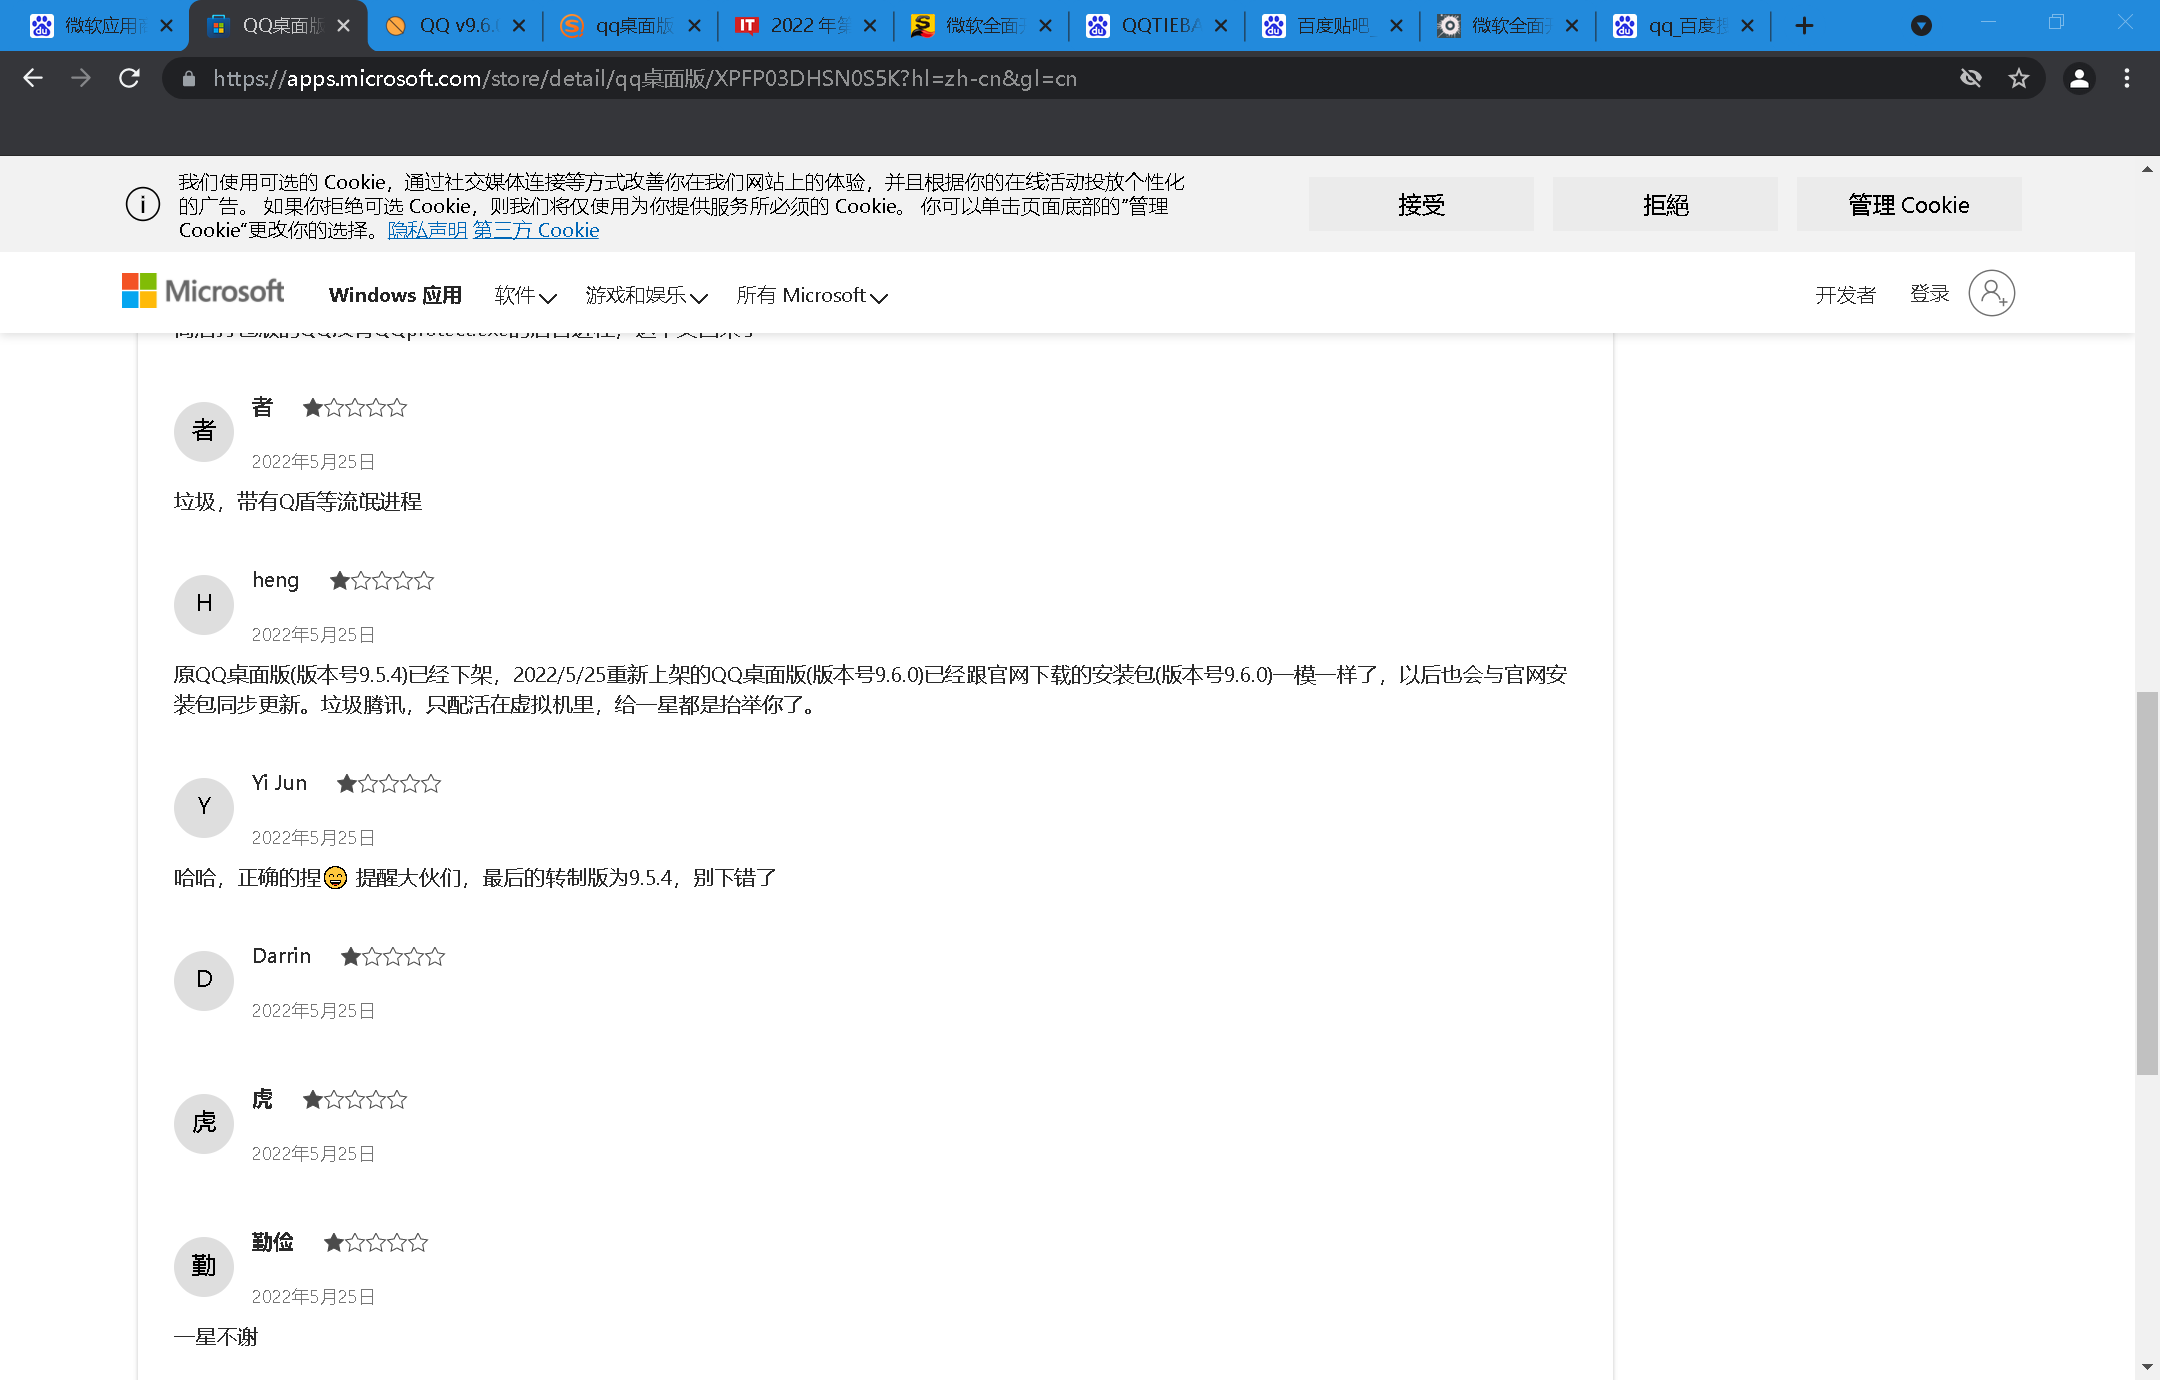Screen dimensions: 2160x1380
Task: Click the sign-in account avatar icon
Action: click(x=1991, y=293)
